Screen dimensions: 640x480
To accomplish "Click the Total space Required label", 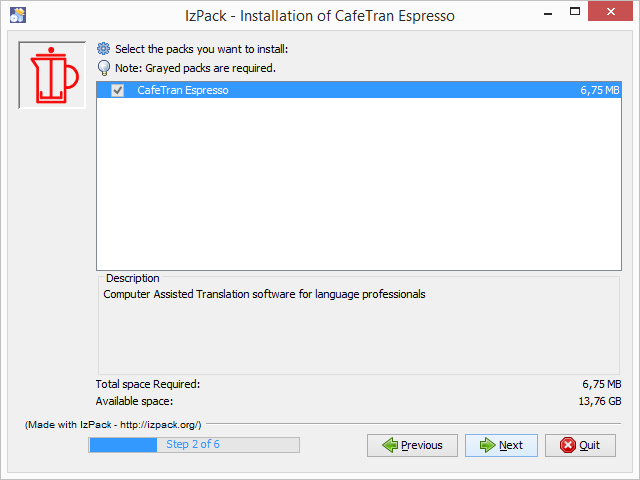I will [148, 384].
